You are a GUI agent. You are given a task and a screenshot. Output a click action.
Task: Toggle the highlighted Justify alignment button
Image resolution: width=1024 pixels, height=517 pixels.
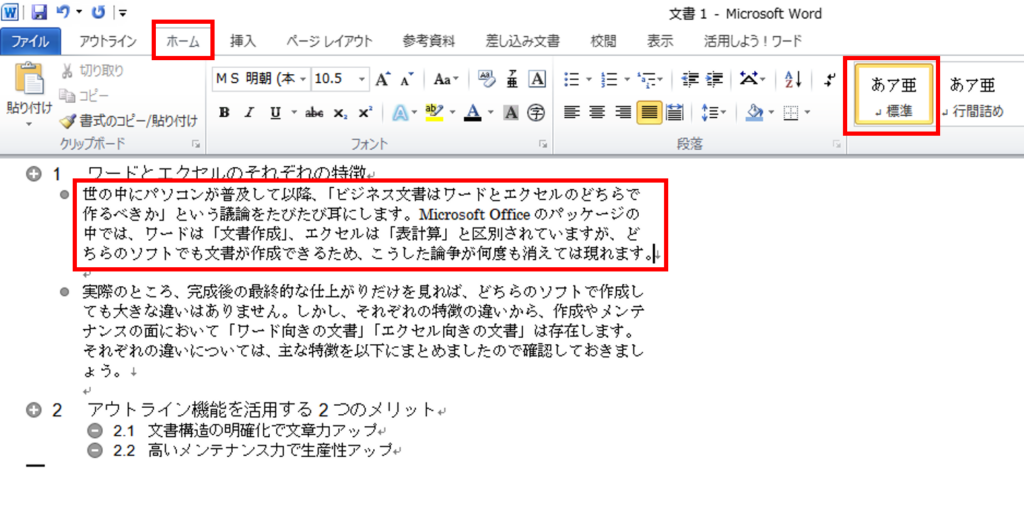(648, 112)
